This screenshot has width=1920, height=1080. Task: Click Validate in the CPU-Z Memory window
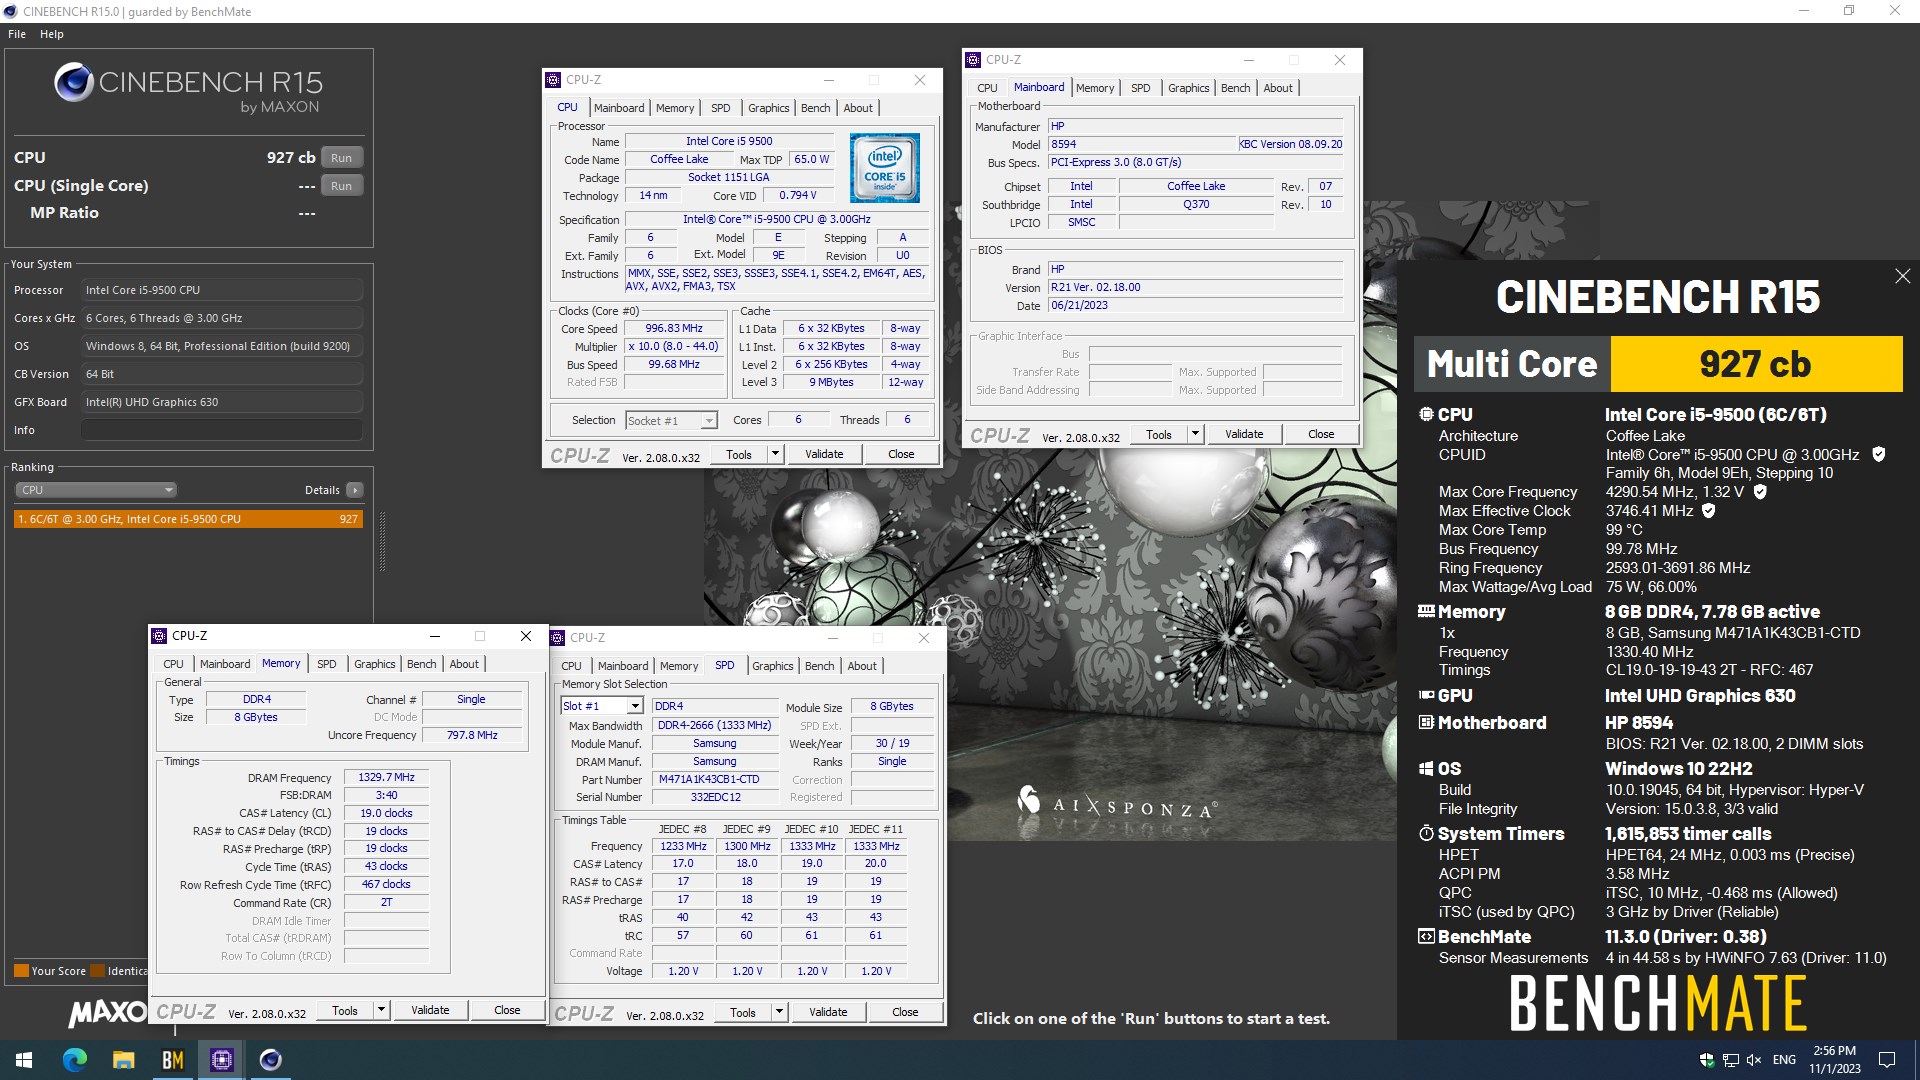[430, 1010]
